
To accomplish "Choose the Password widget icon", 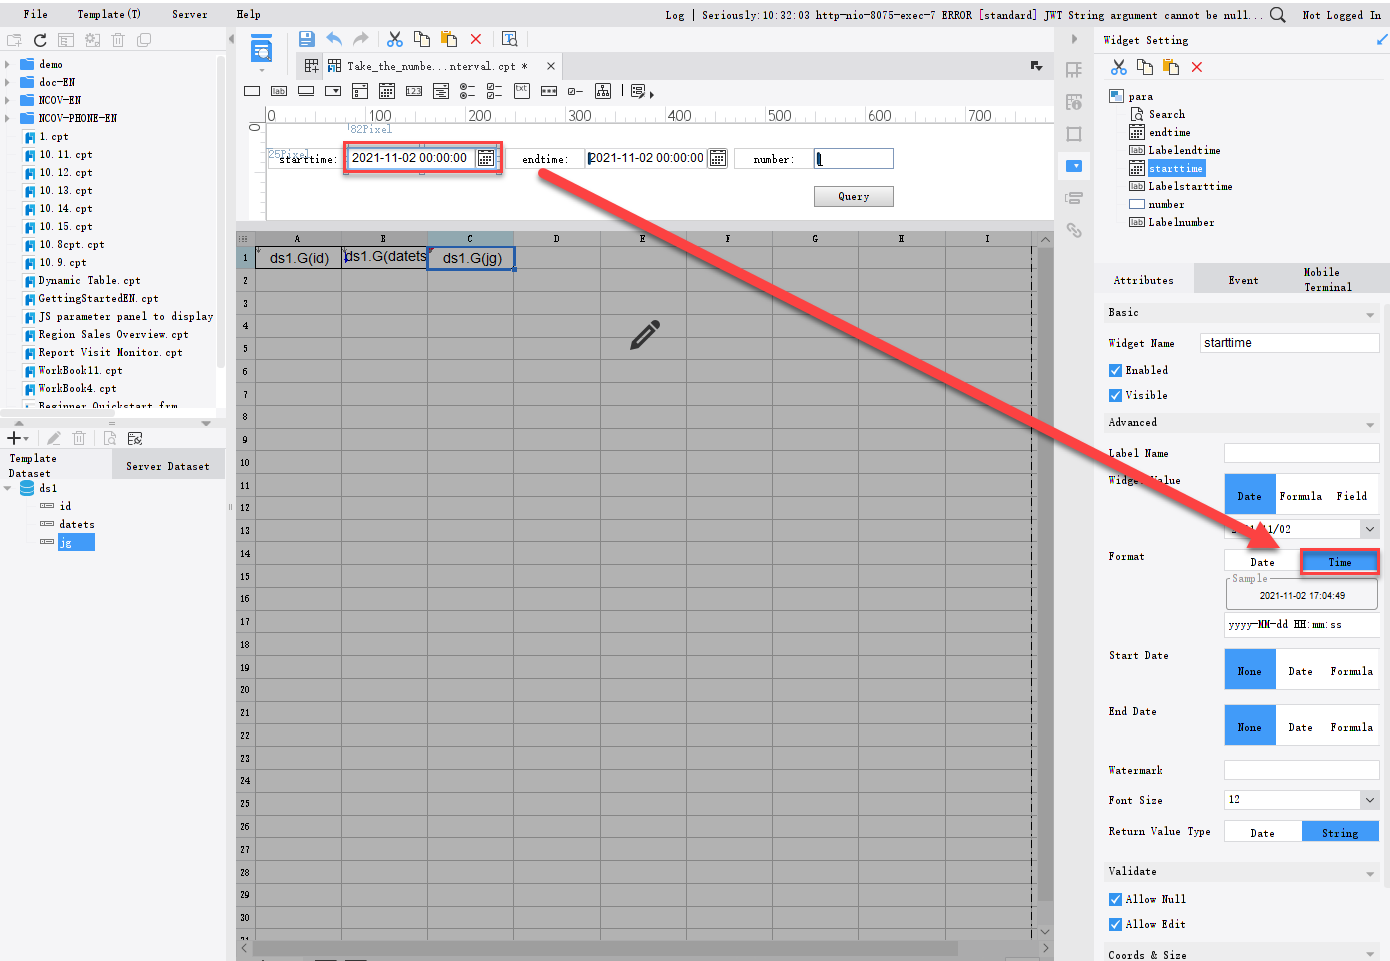I will pyautogui.click(x=548, y=91).
